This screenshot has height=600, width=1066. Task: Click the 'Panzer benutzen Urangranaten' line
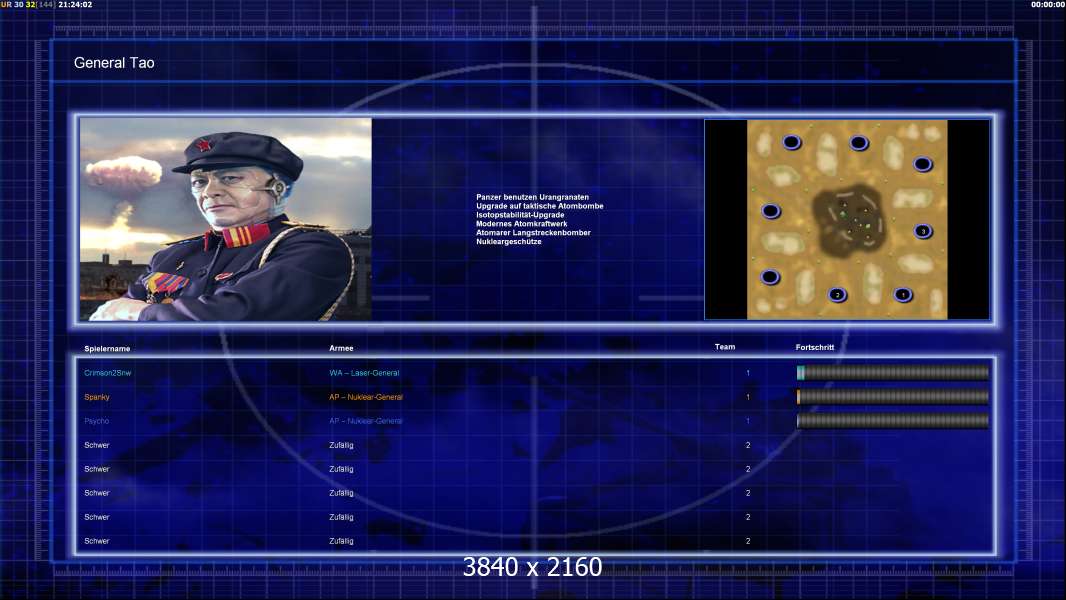tap(532, 197)
